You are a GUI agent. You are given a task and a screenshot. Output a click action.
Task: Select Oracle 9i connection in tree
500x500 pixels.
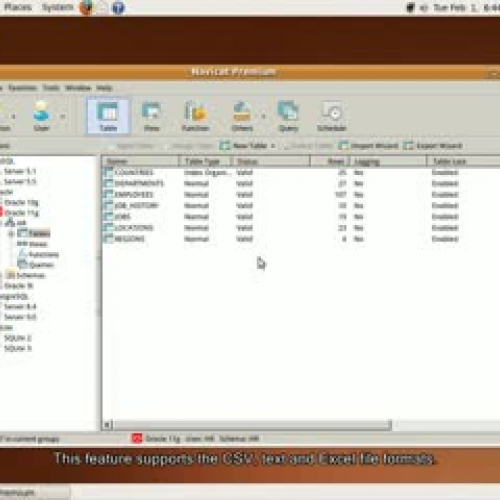pos(18,286)
